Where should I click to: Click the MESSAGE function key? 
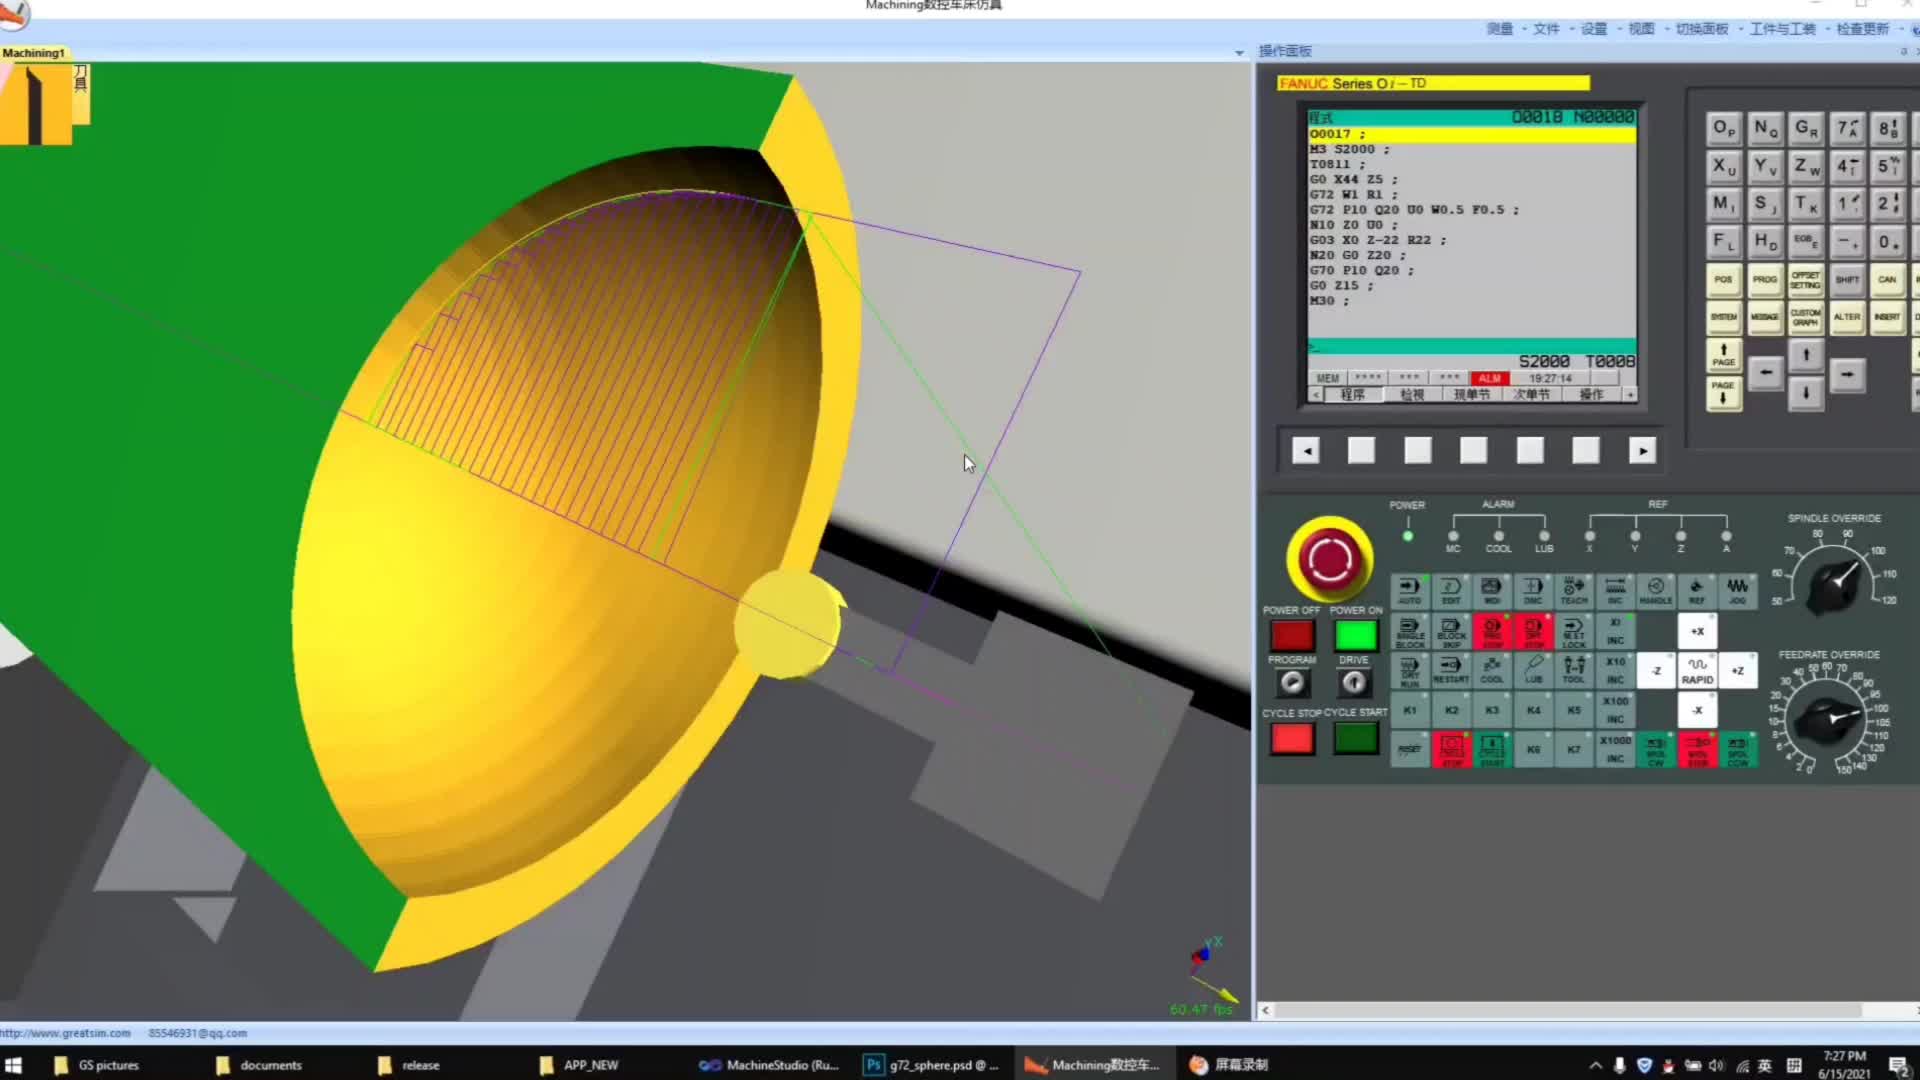(x=1764, y=317)
